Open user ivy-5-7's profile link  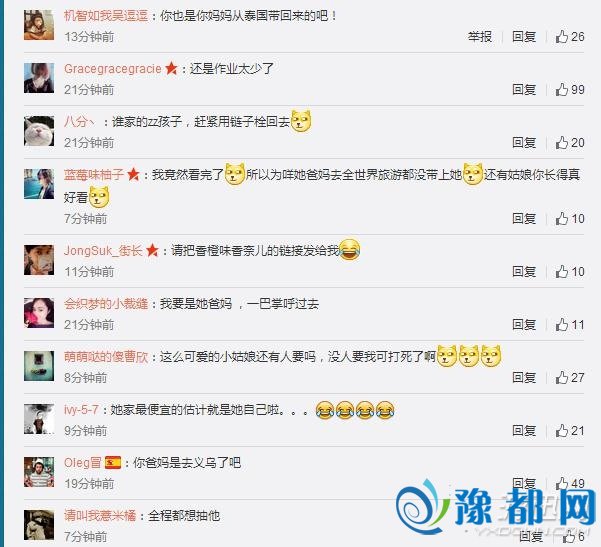click(x=81, y=410)
